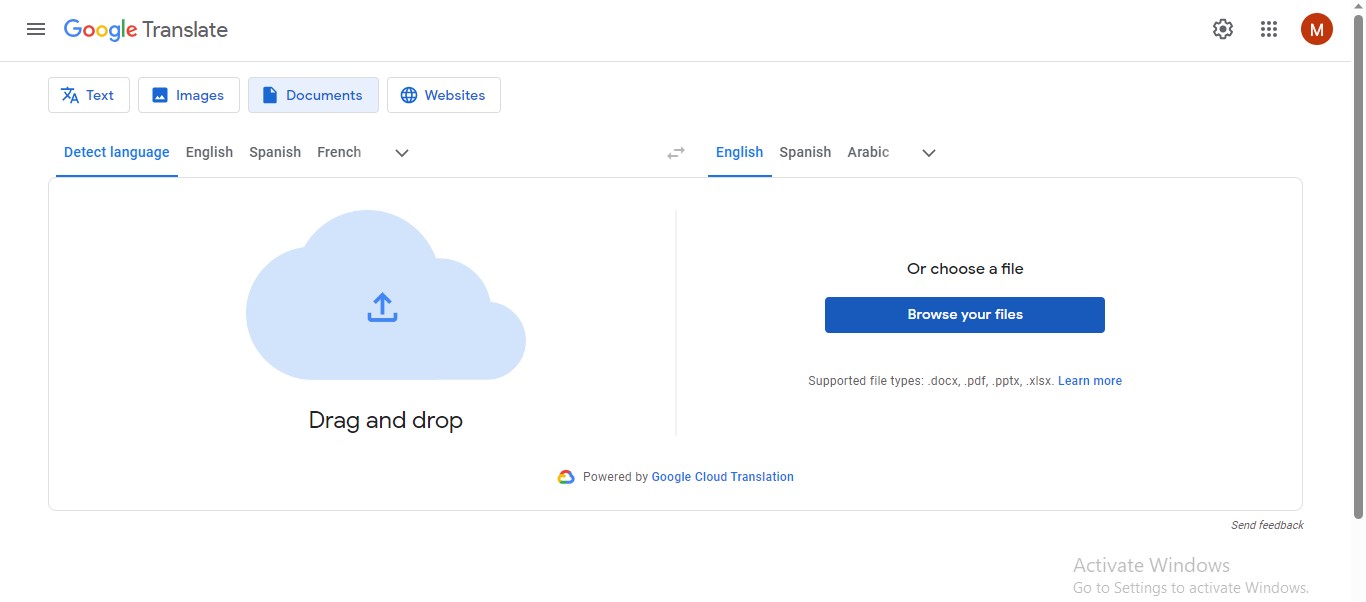
Task: Switch to Images translation mode
Action: click(x=189, y=95)
